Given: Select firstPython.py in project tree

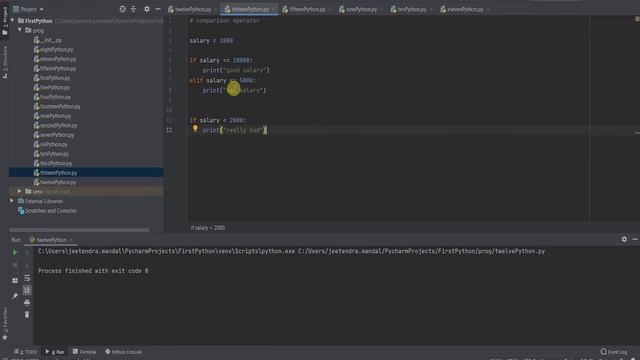Looking at the screenshot, I should (52, 78).
